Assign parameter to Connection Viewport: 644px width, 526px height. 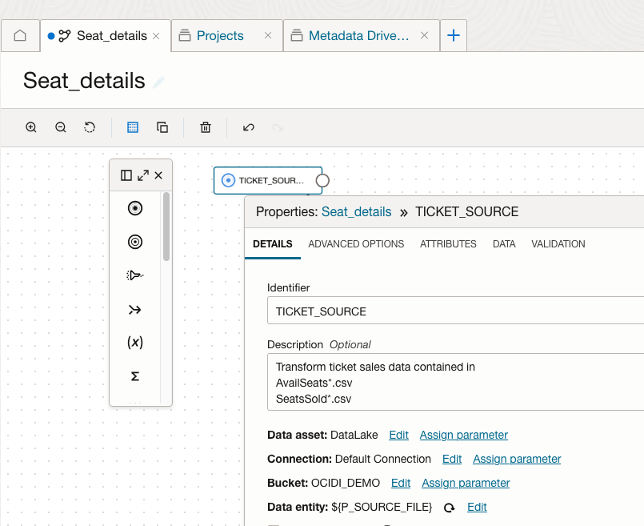click(517, 459)
